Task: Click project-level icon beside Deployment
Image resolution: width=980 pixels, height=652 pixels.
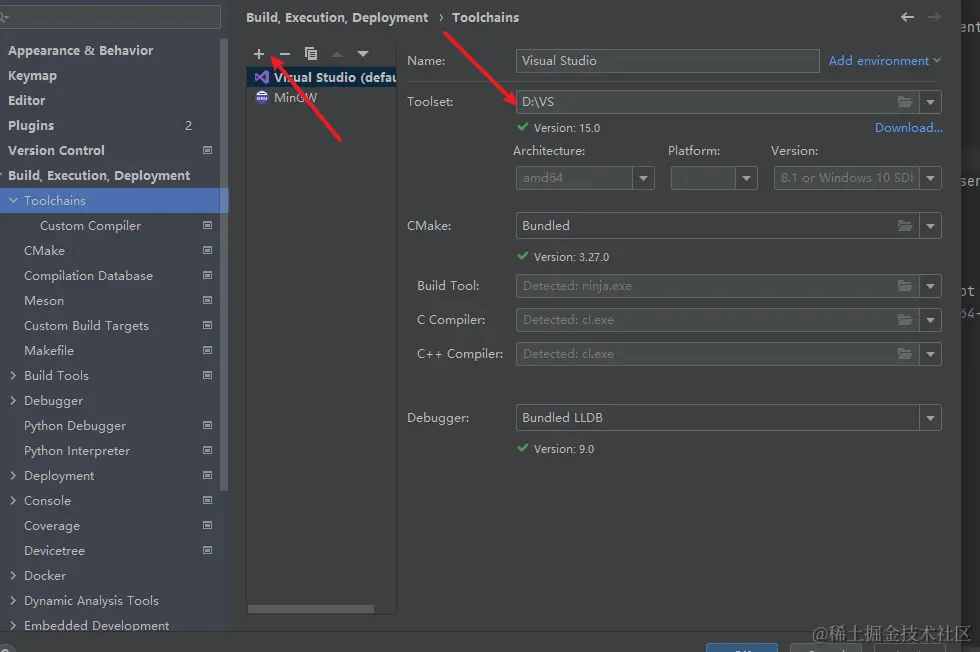Action: tap(208, 475)
